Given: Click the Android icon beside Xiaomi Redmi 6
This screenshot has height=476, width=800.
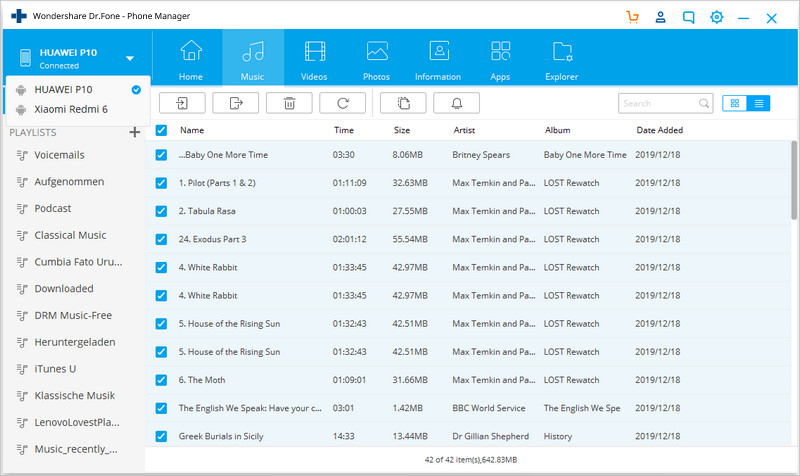Looking at the screenshot, I should (21, 110).
